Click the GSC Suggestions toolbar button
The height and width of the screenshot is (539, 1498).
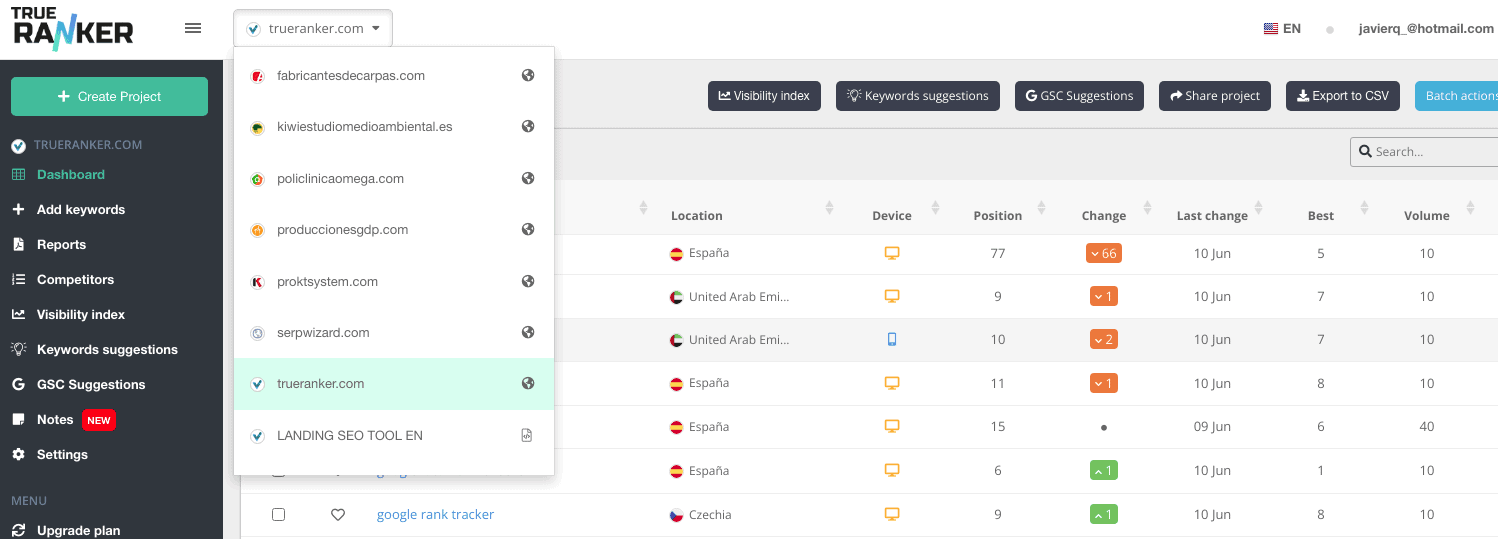click(1079, 96)
